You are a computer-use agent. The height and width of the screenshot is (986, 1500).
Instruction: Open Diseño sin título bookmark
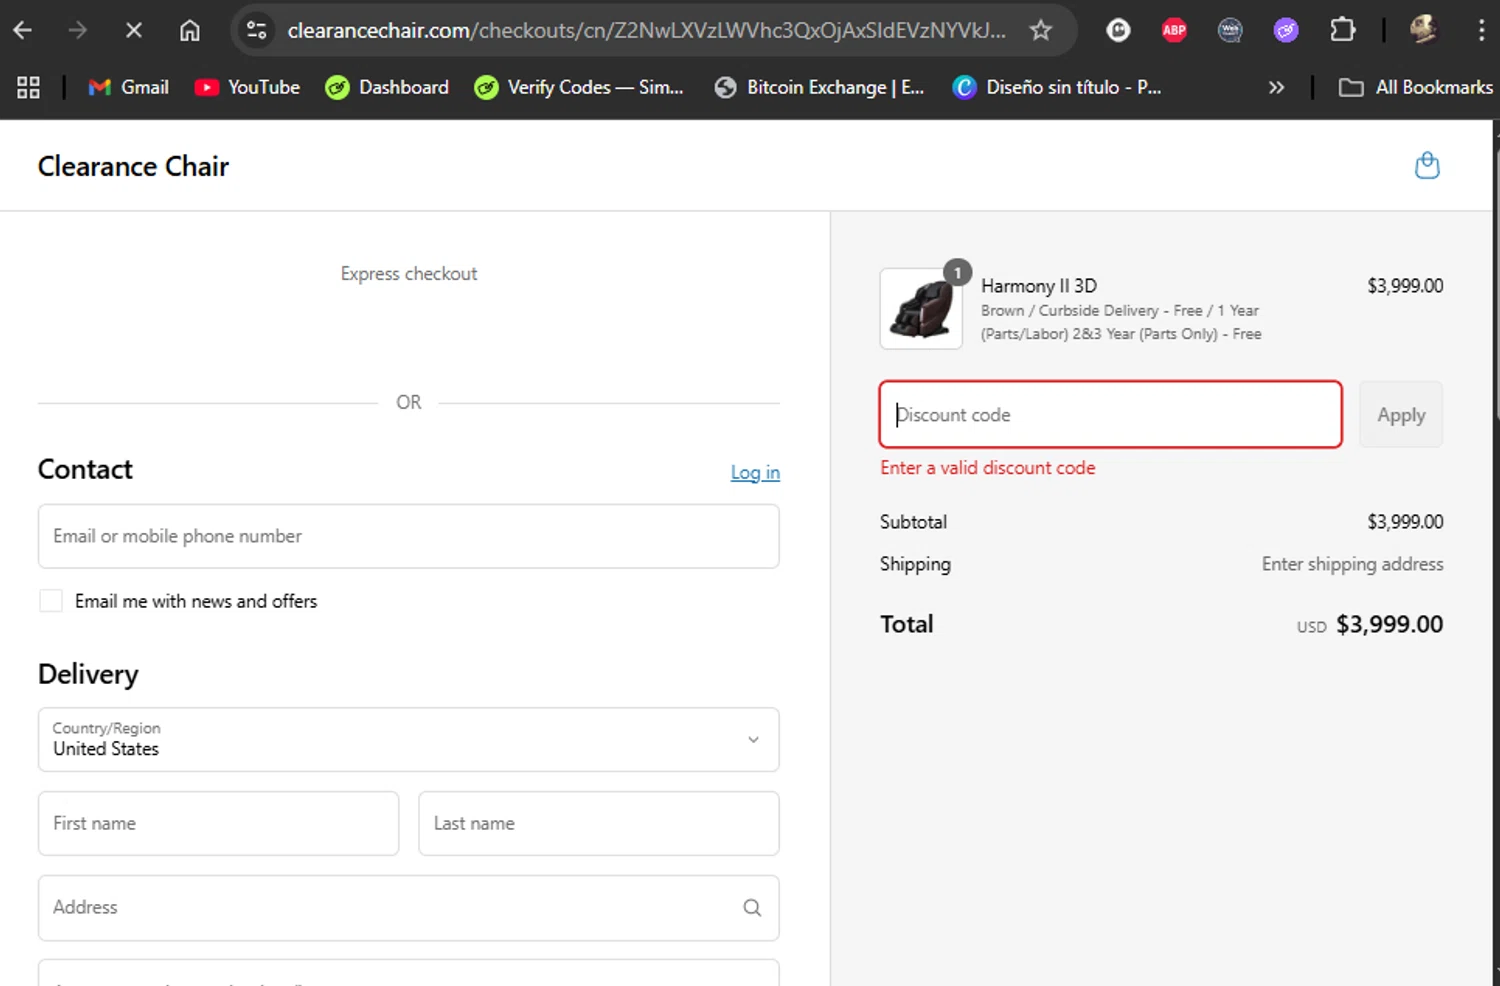1057,88
